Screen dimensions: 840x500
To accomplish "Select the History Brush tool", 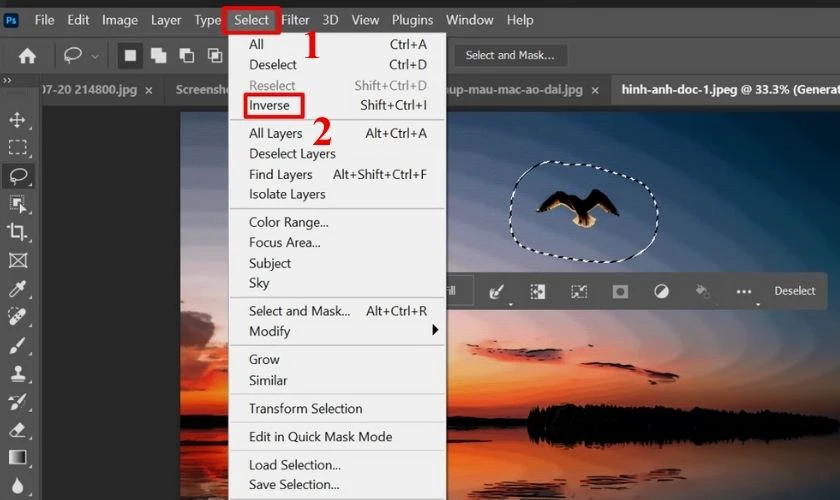I will [x=17, y=401].
